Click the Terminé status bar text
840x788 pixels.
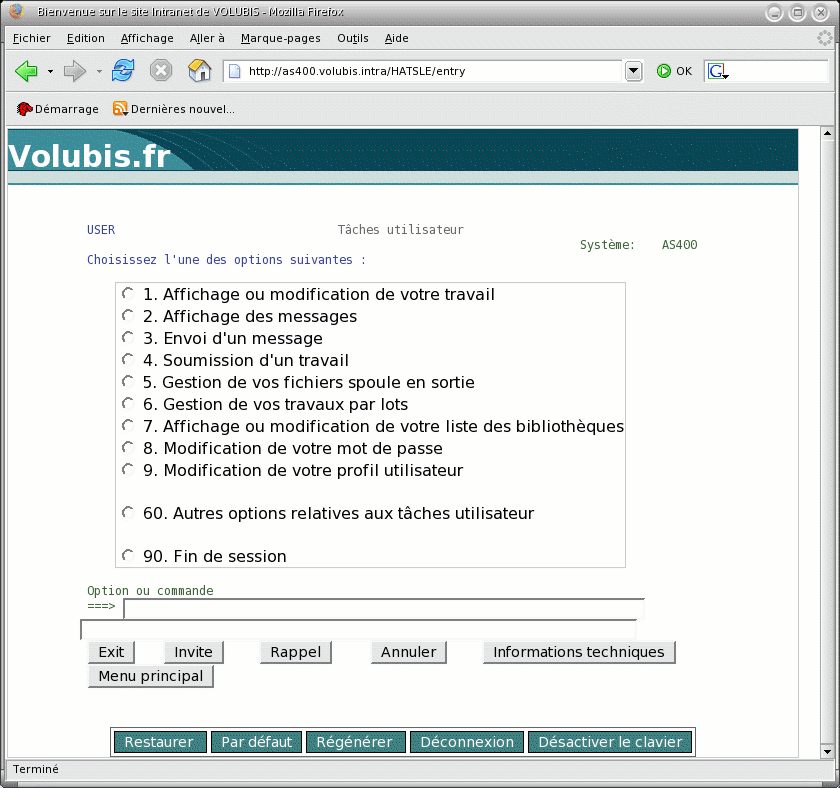click(35, 769)
